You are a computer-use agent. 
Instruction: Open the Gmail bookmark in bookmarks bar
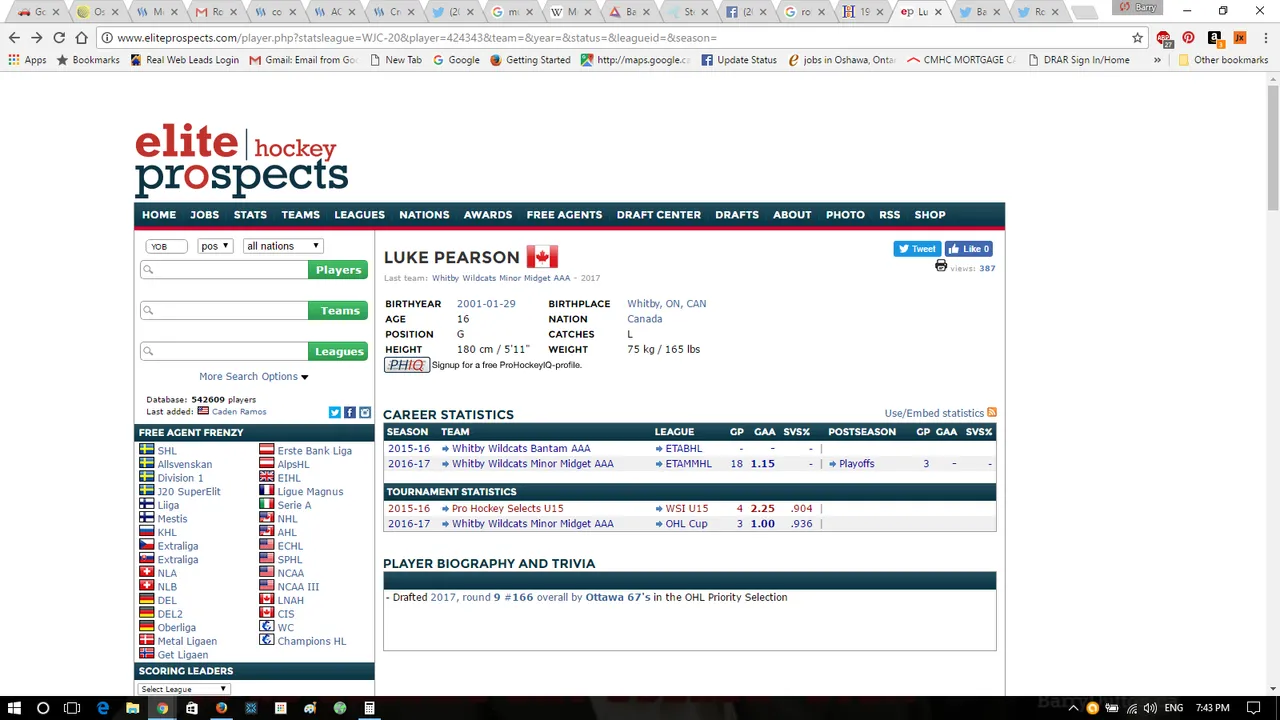click(x=303, y=60)
